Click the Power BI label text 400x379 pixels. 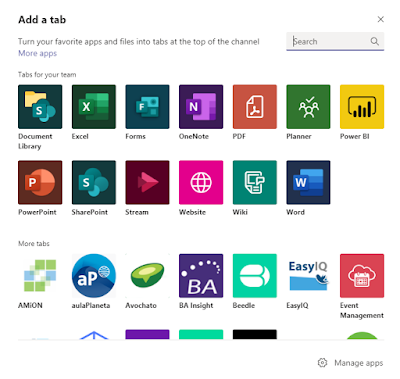point(355,136)
